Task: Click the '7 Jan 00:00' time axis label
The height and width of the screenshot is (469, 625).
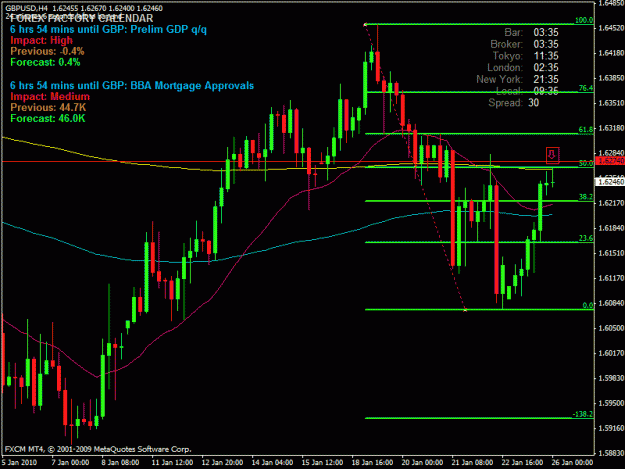Action: 71,463
